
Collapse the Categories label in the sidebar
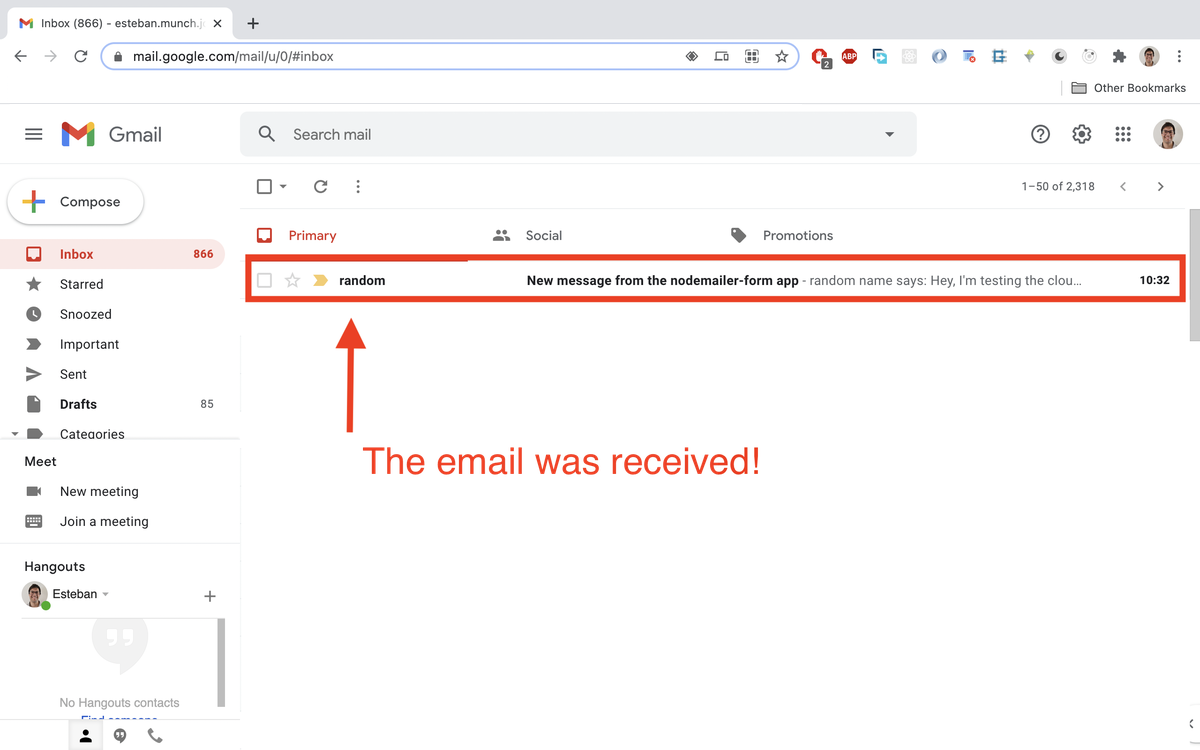click(x=15, y=434)
